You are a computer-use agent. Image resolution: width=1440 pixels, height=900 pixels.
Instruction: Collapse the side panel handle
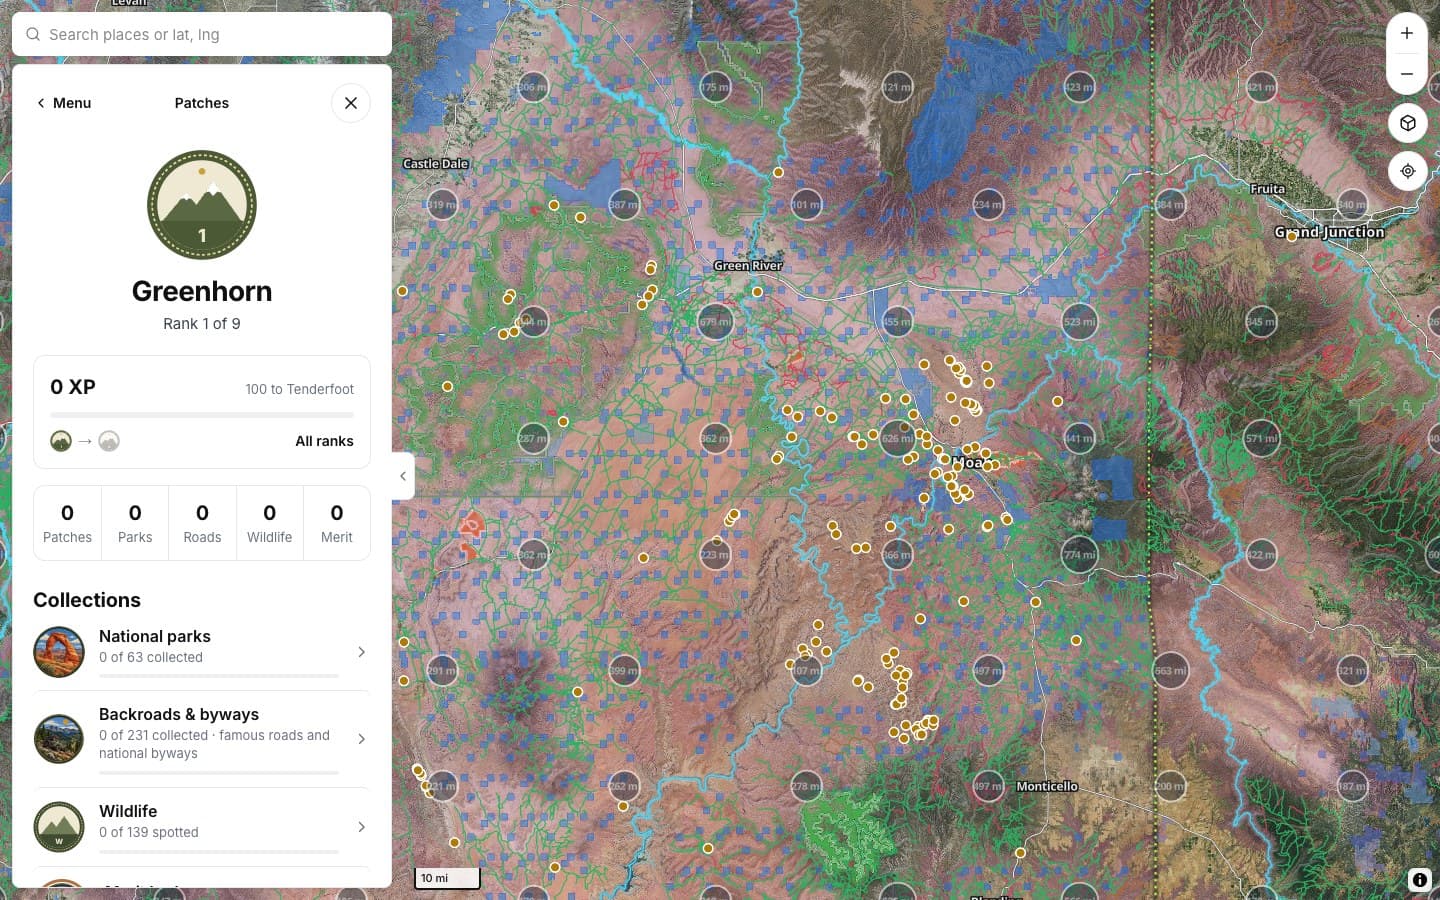click(x=403, y=476)
